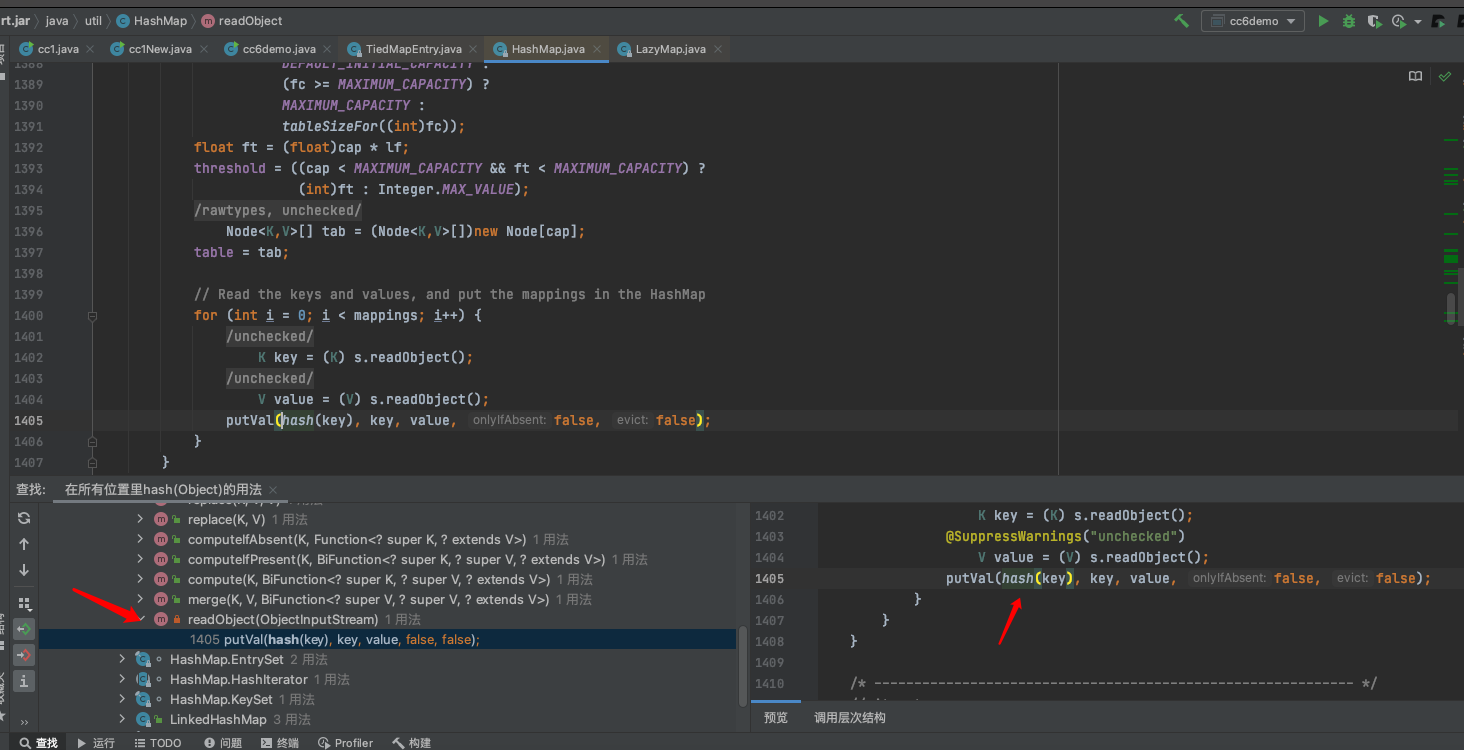Toggle the usage info 'i' button

pyautogui.click(x=24, y=681)
